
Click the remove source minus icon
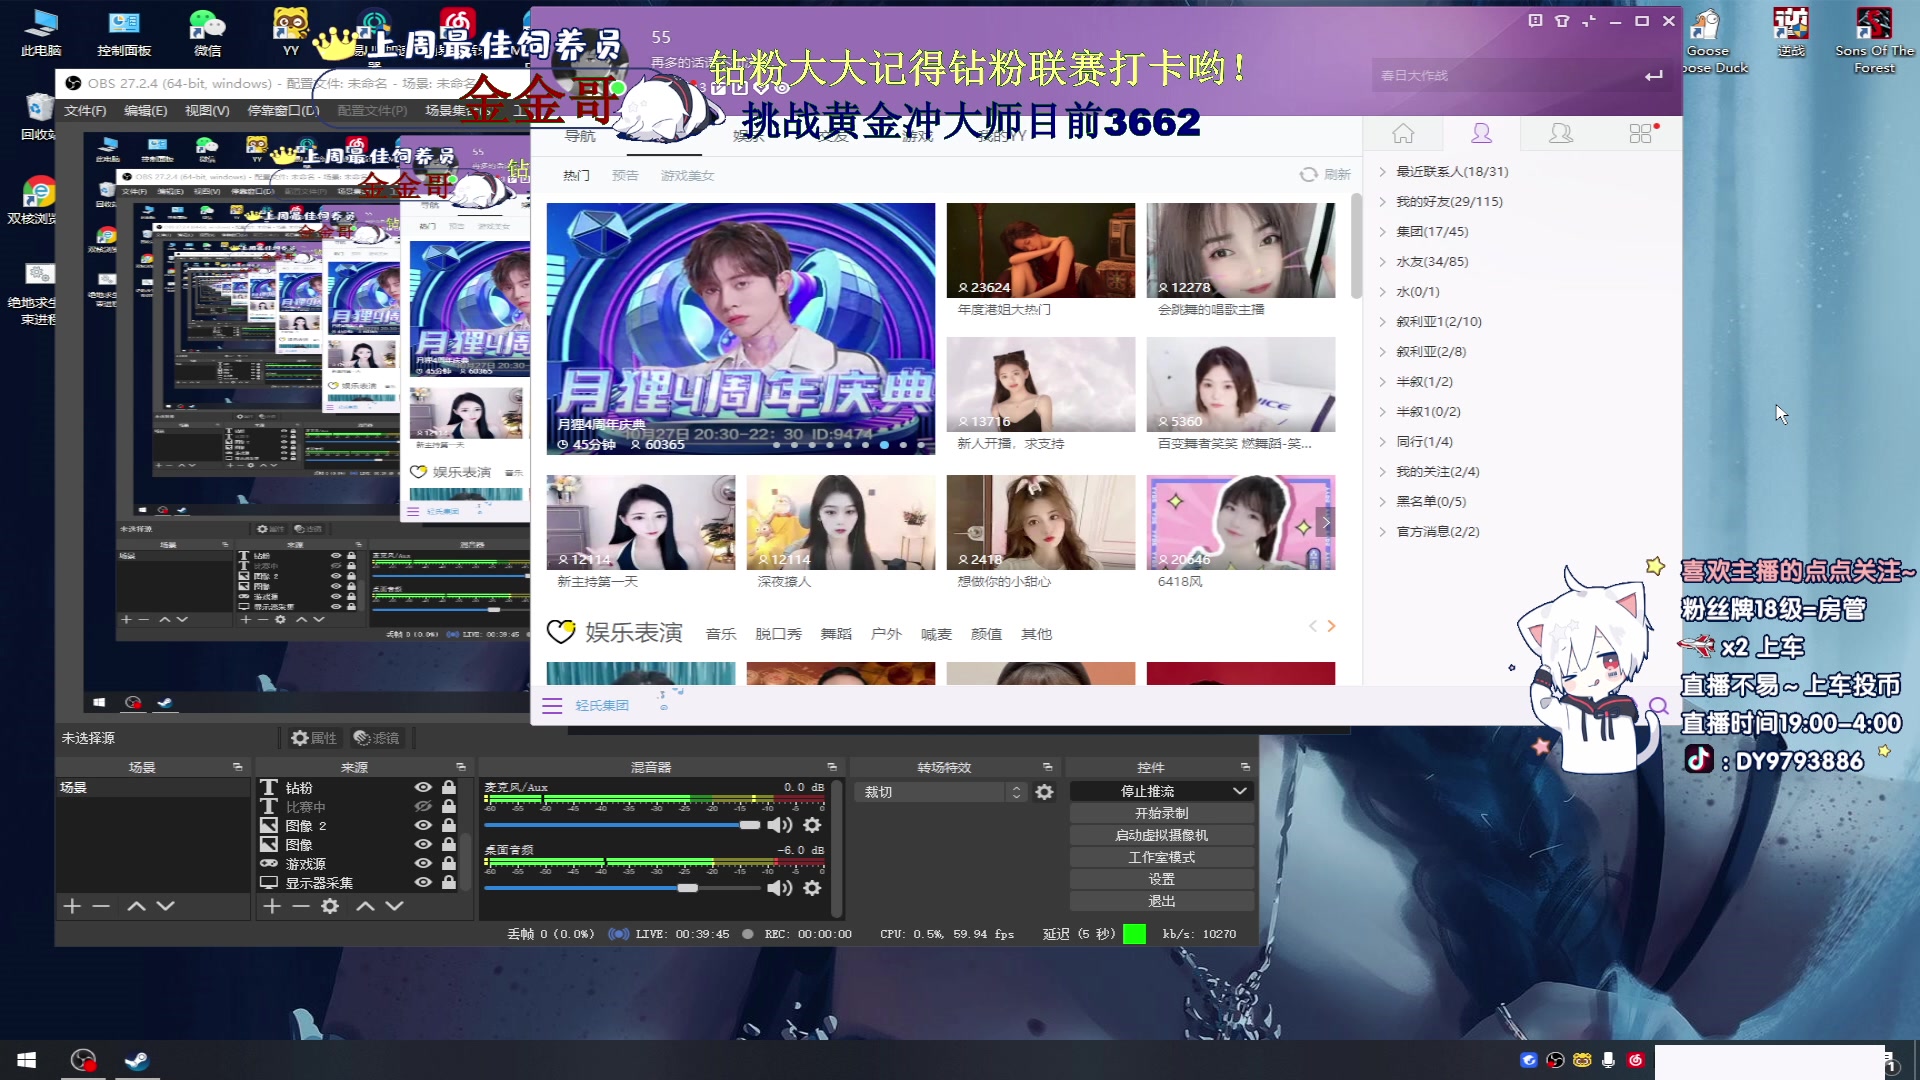[x=301, y=906]
